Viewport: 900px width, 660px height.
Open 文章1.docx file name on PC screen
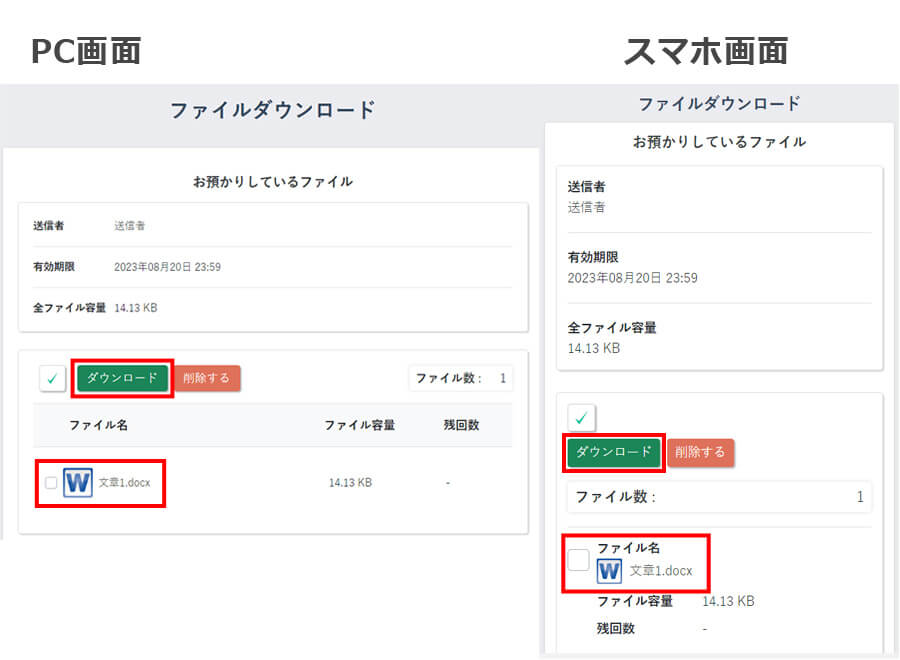coord(125,483)
